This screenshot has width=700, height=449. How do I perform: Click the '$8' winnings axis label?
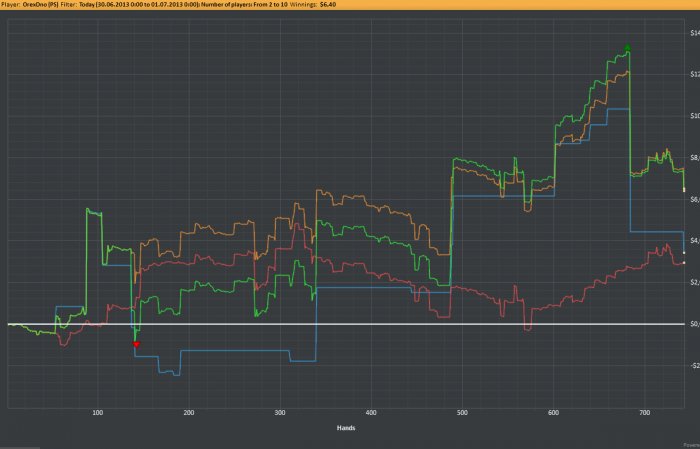coord(695,158)
